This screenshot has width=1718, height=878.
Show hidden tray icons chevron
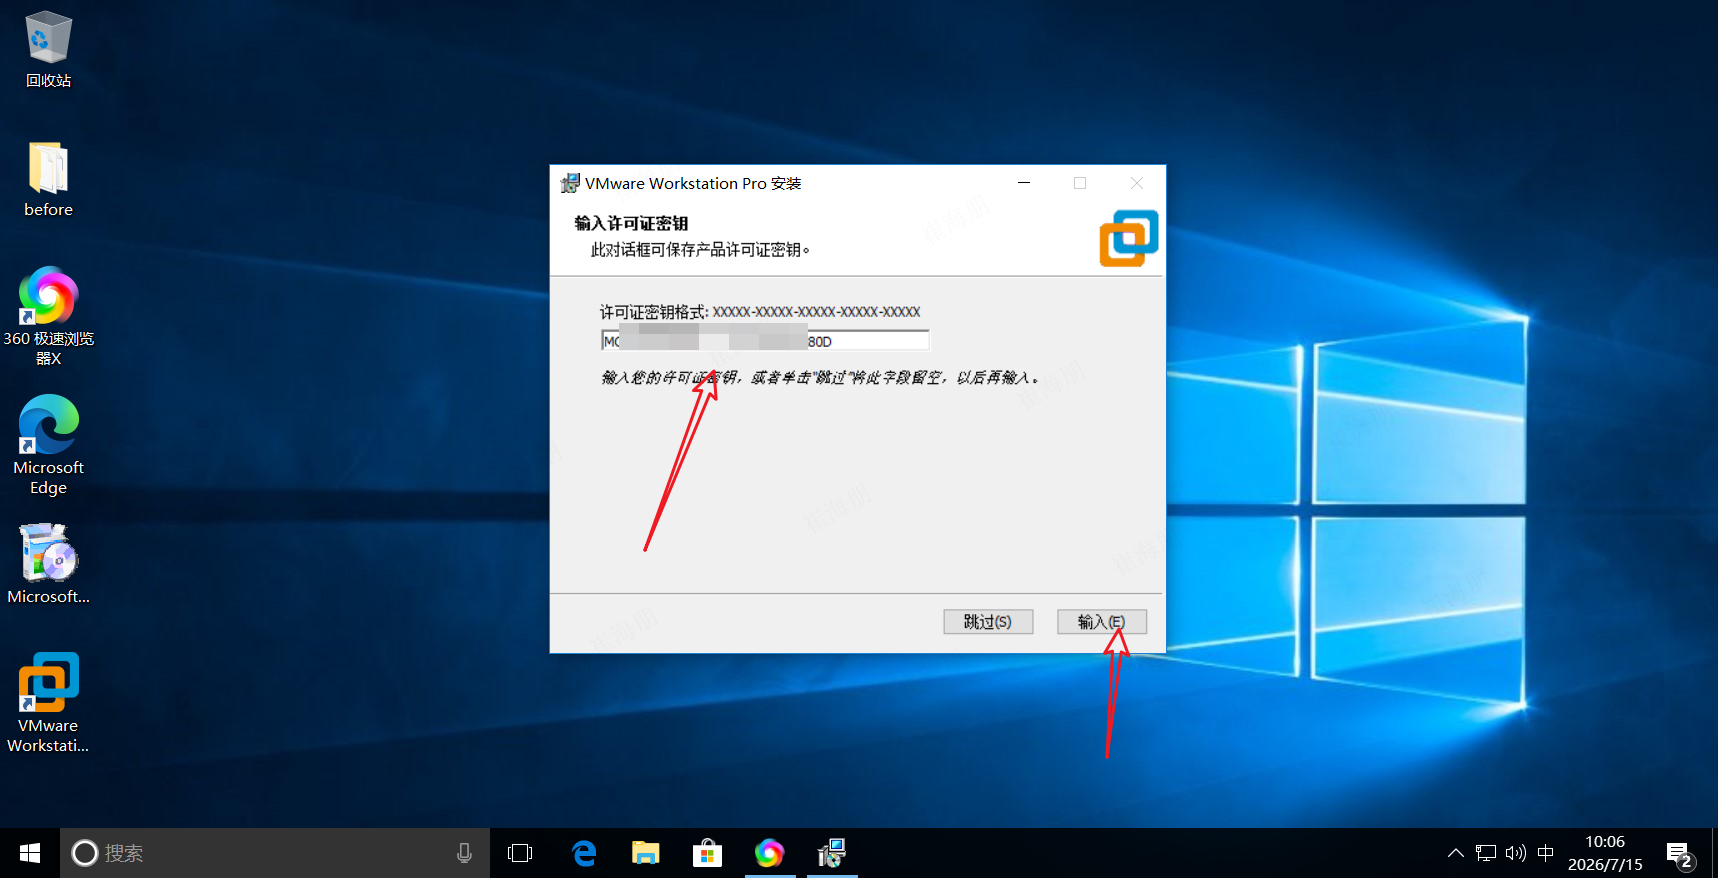click(1456, 853)
